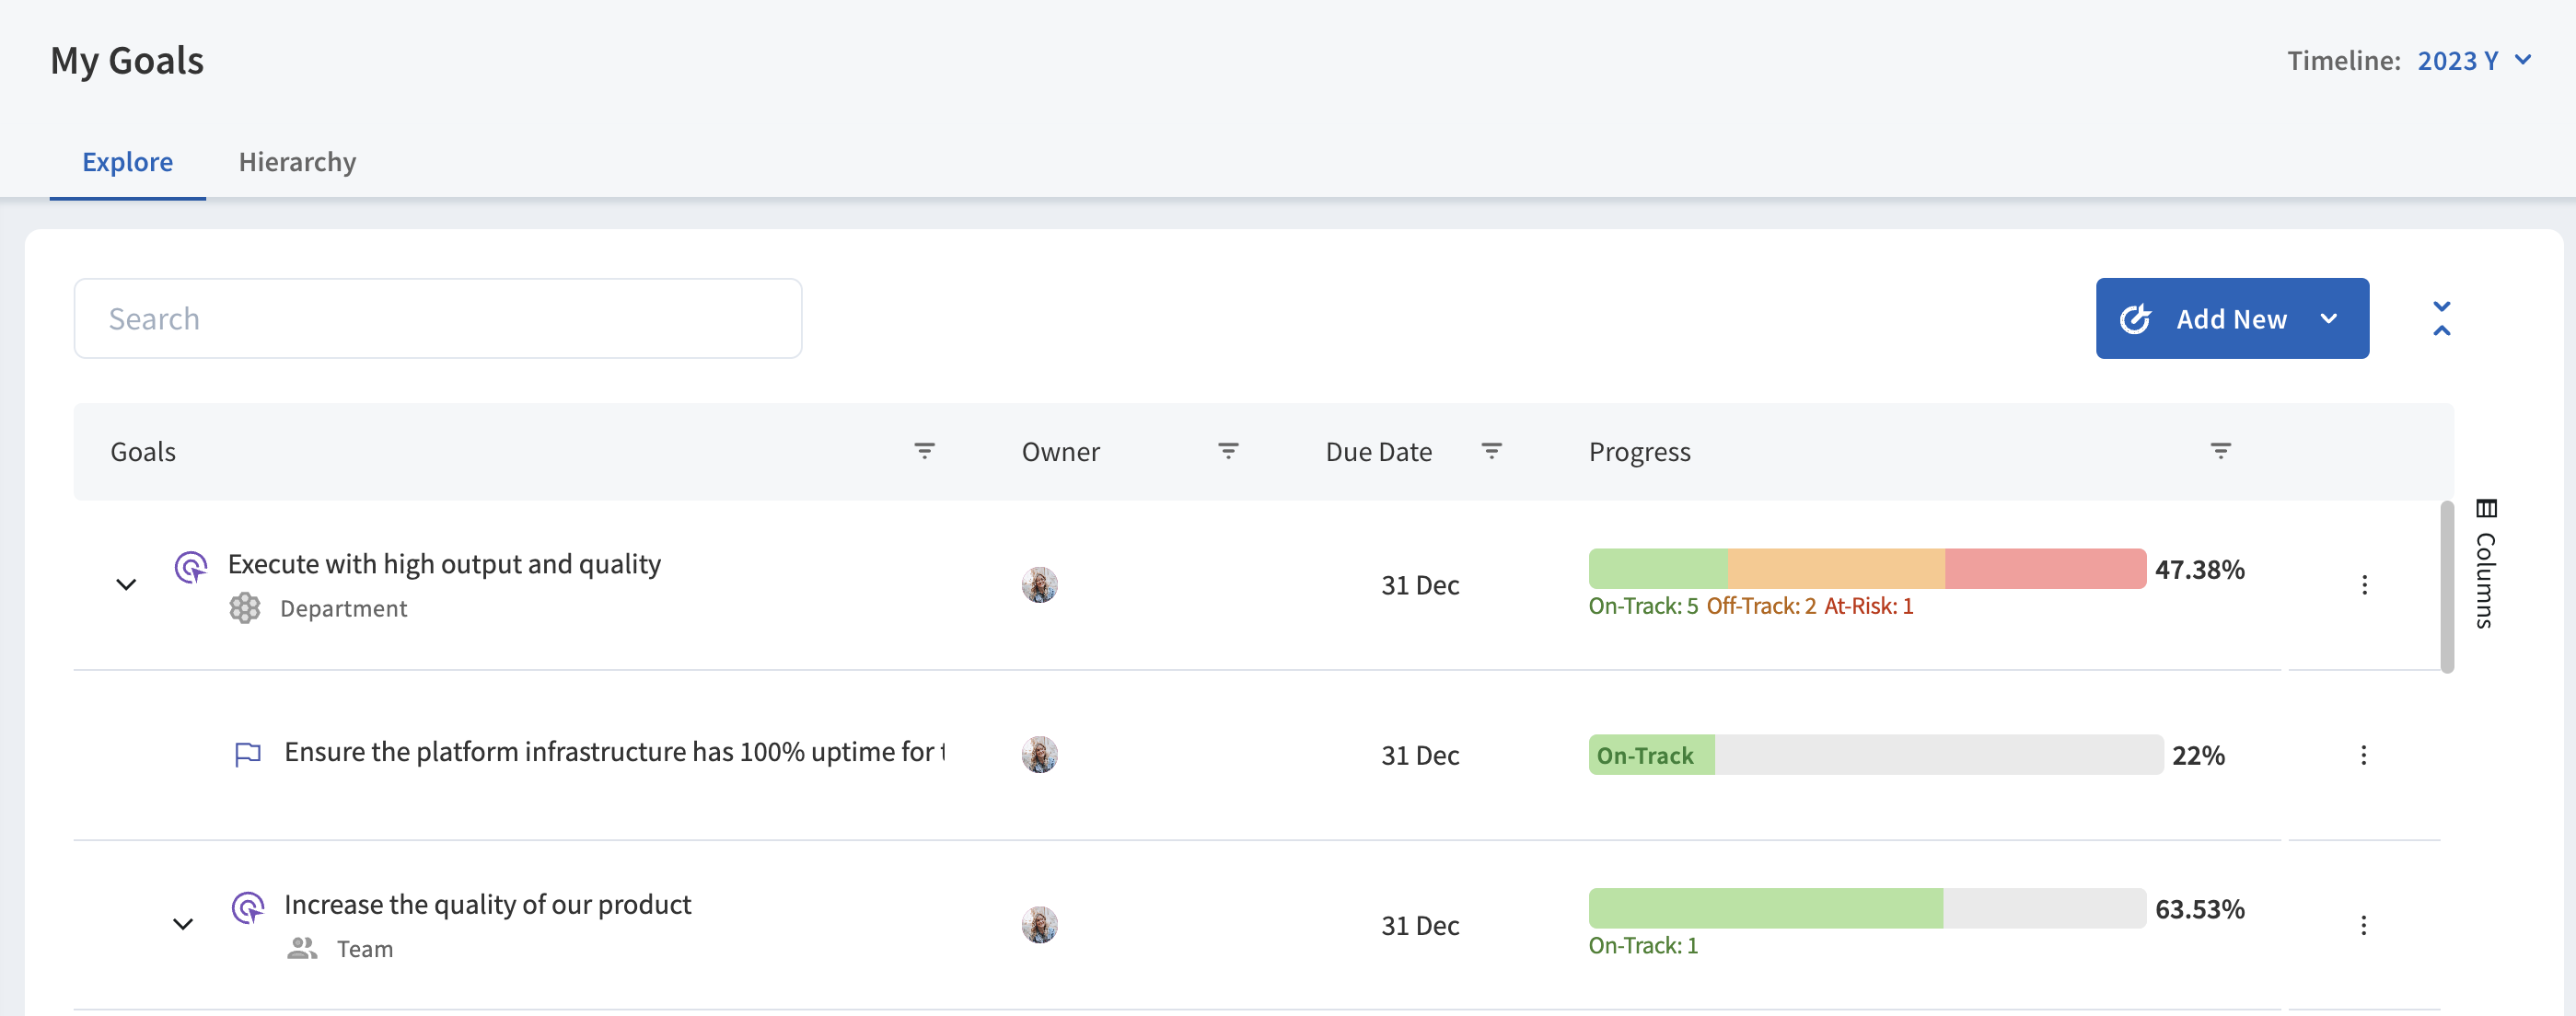Open three-dot menu for platform uptime row

pos(2364,755)
